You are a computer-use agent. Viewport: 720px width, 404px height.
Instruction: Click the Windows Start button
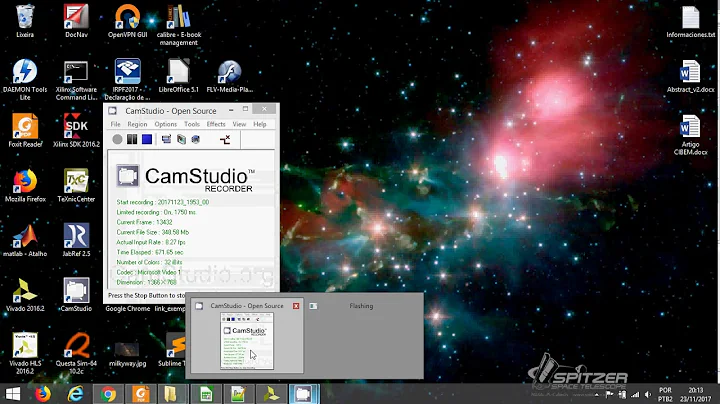[x=13, y=394]
